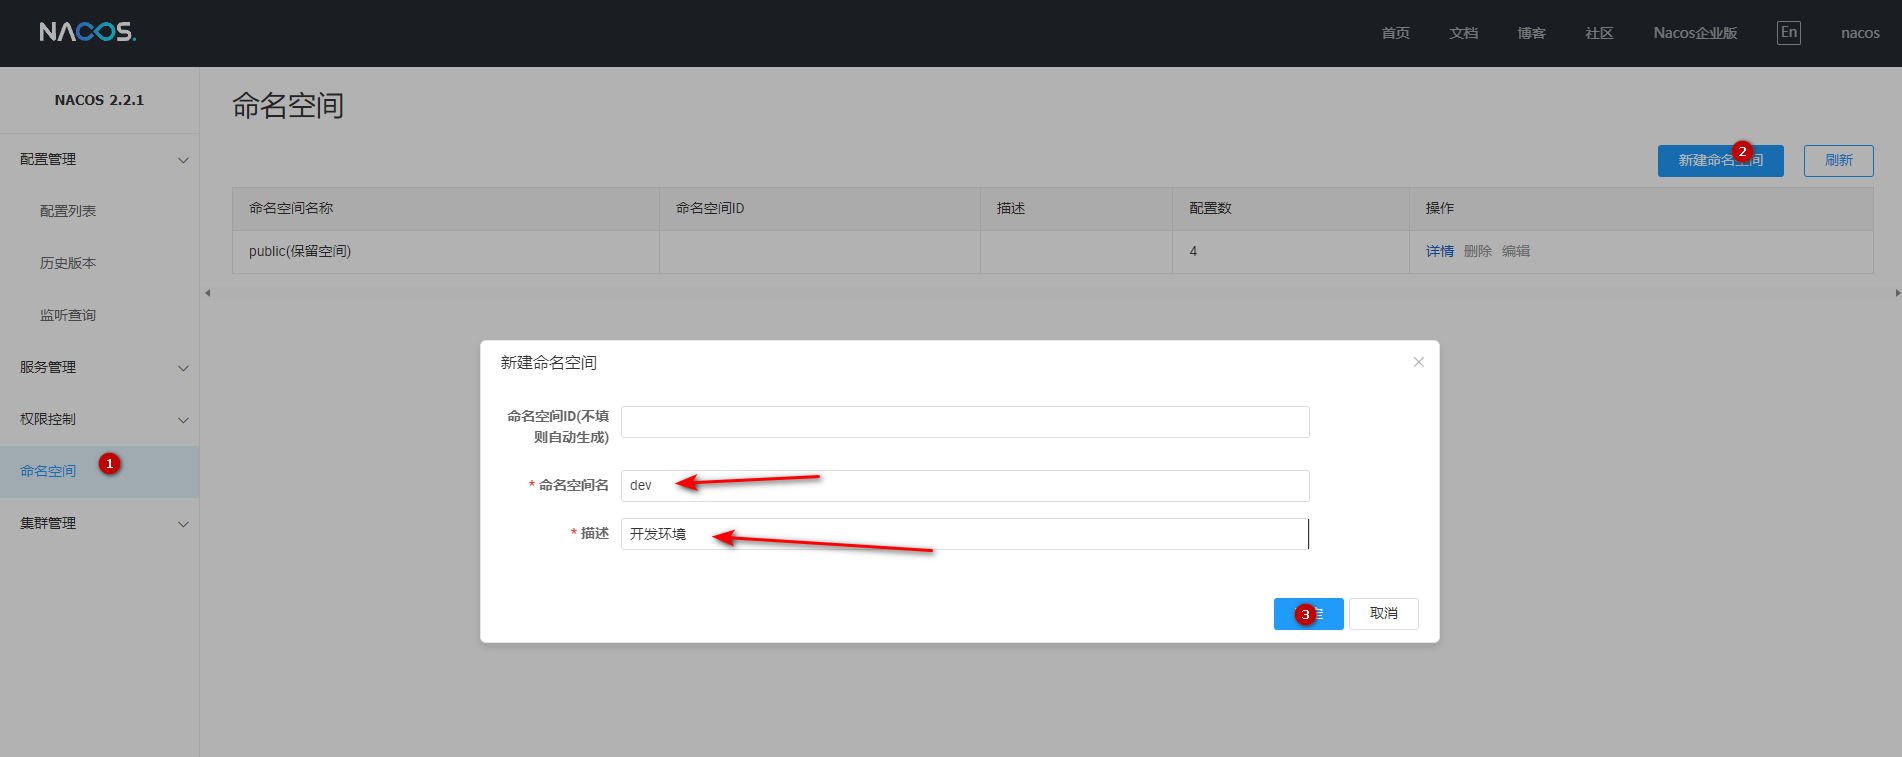Click the NACOS 2.2.1 version label
Screen dimensions: 1902x757
pos(99,100)
